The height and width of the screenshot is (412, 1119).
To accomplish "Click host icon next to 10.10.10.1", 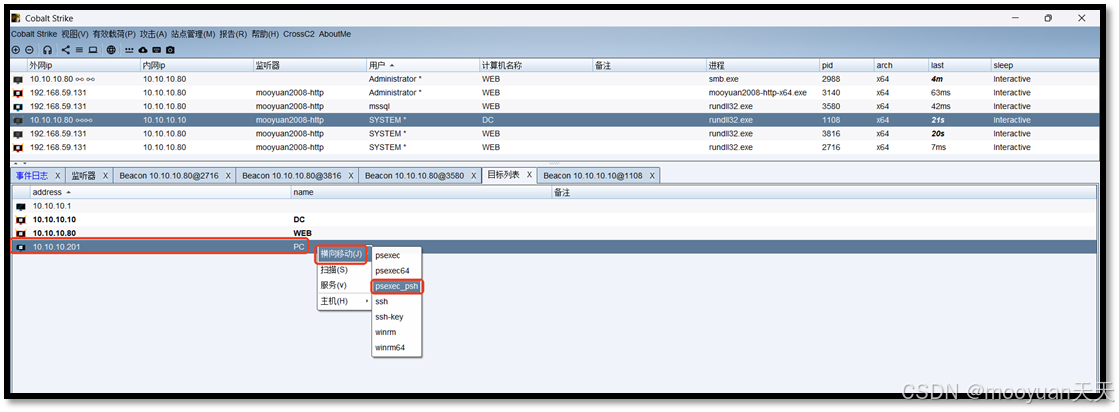I will [21, 206].
